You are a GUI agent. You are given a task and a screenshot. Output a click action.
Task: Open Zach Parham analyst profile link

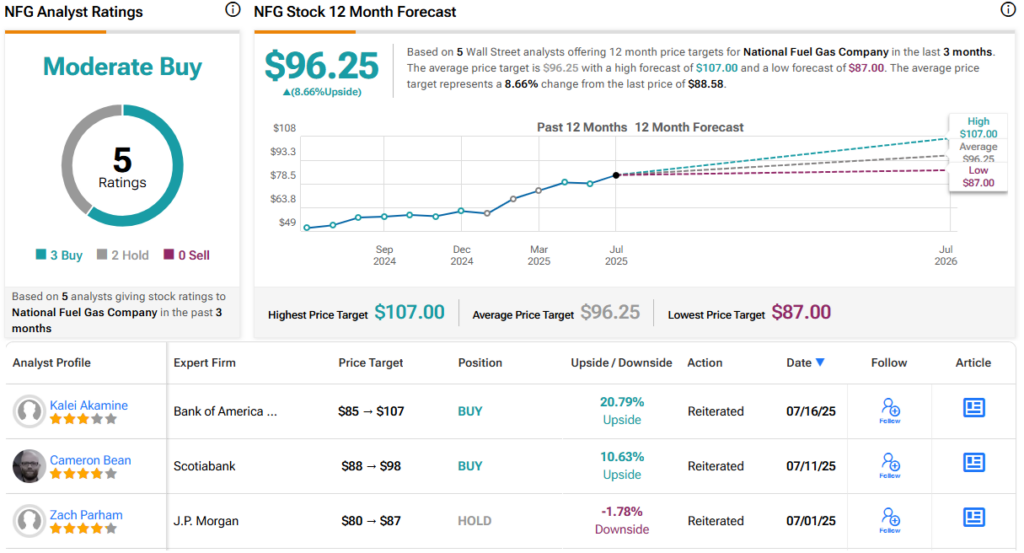point(86,515)
